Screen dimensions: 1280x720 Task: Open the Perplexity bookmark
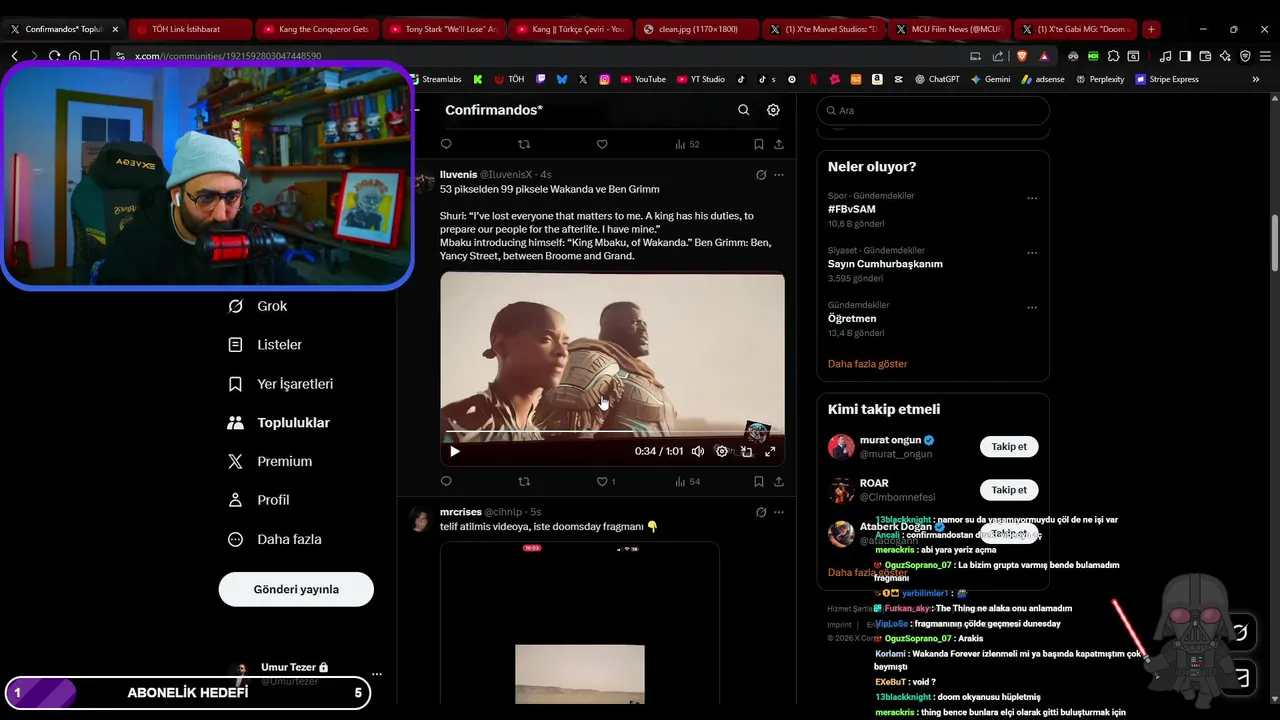1100,79
